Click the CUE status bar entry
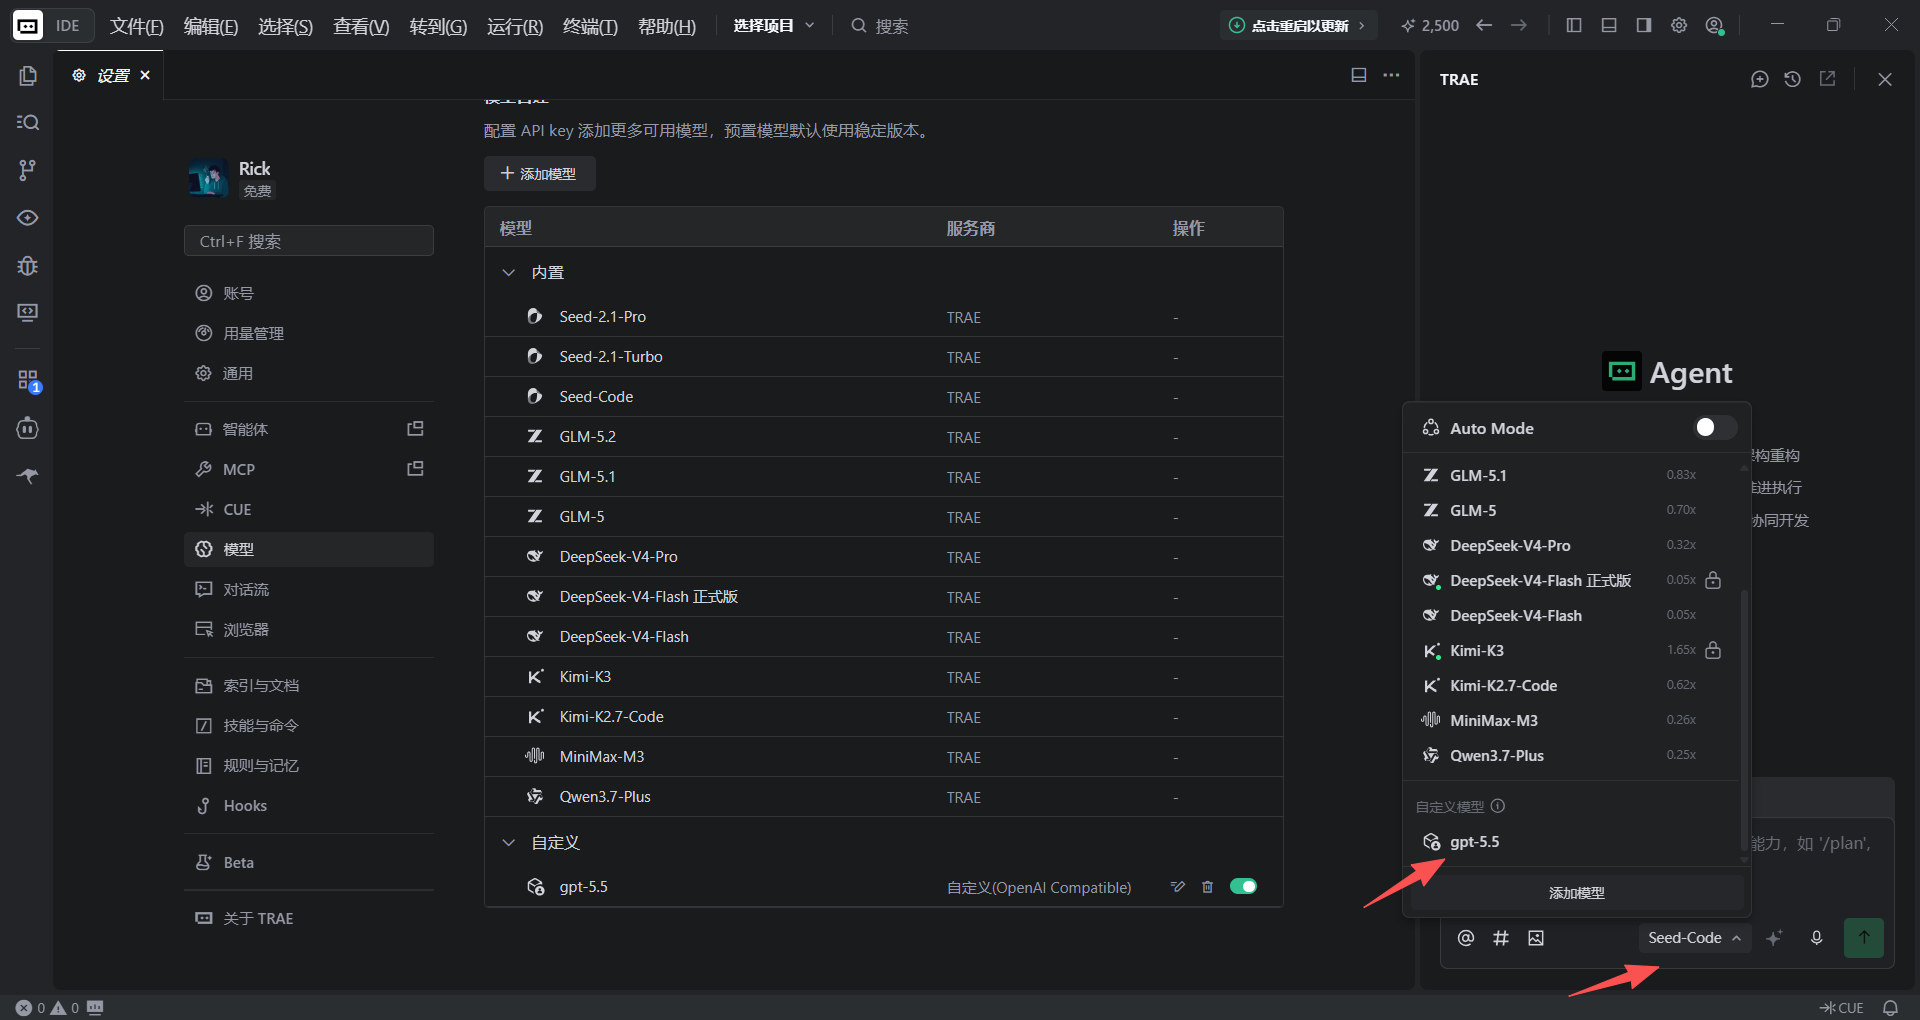 point(1842,1008)
